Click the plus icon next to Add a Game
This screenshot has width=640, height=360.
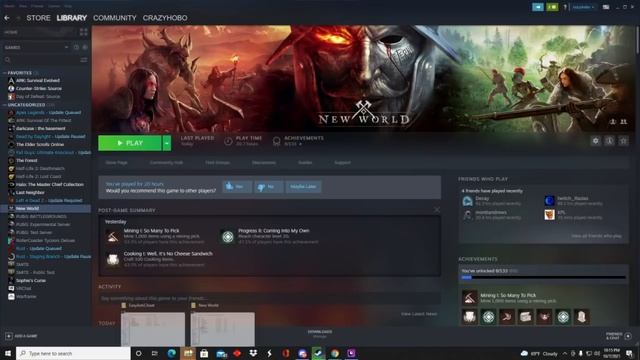(x=9, y=336)
